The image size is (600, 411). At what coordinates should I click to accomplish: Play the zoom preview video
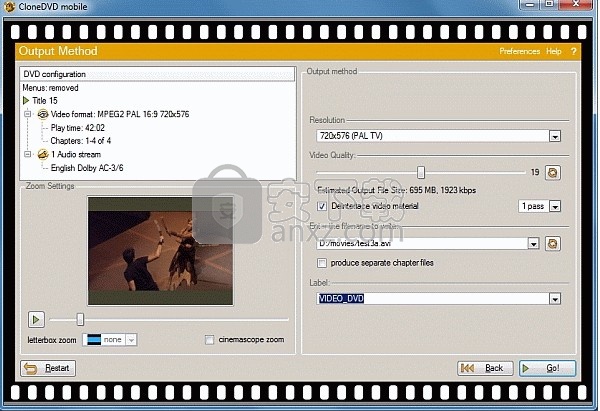36,320
